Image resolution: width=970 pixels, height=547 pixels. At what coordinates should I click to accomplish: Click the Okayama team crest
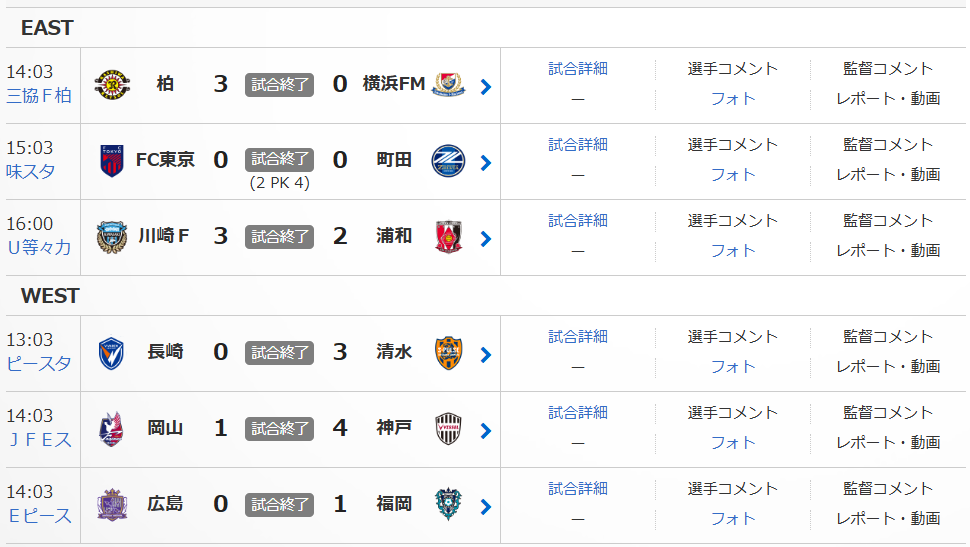click(111, 429)
